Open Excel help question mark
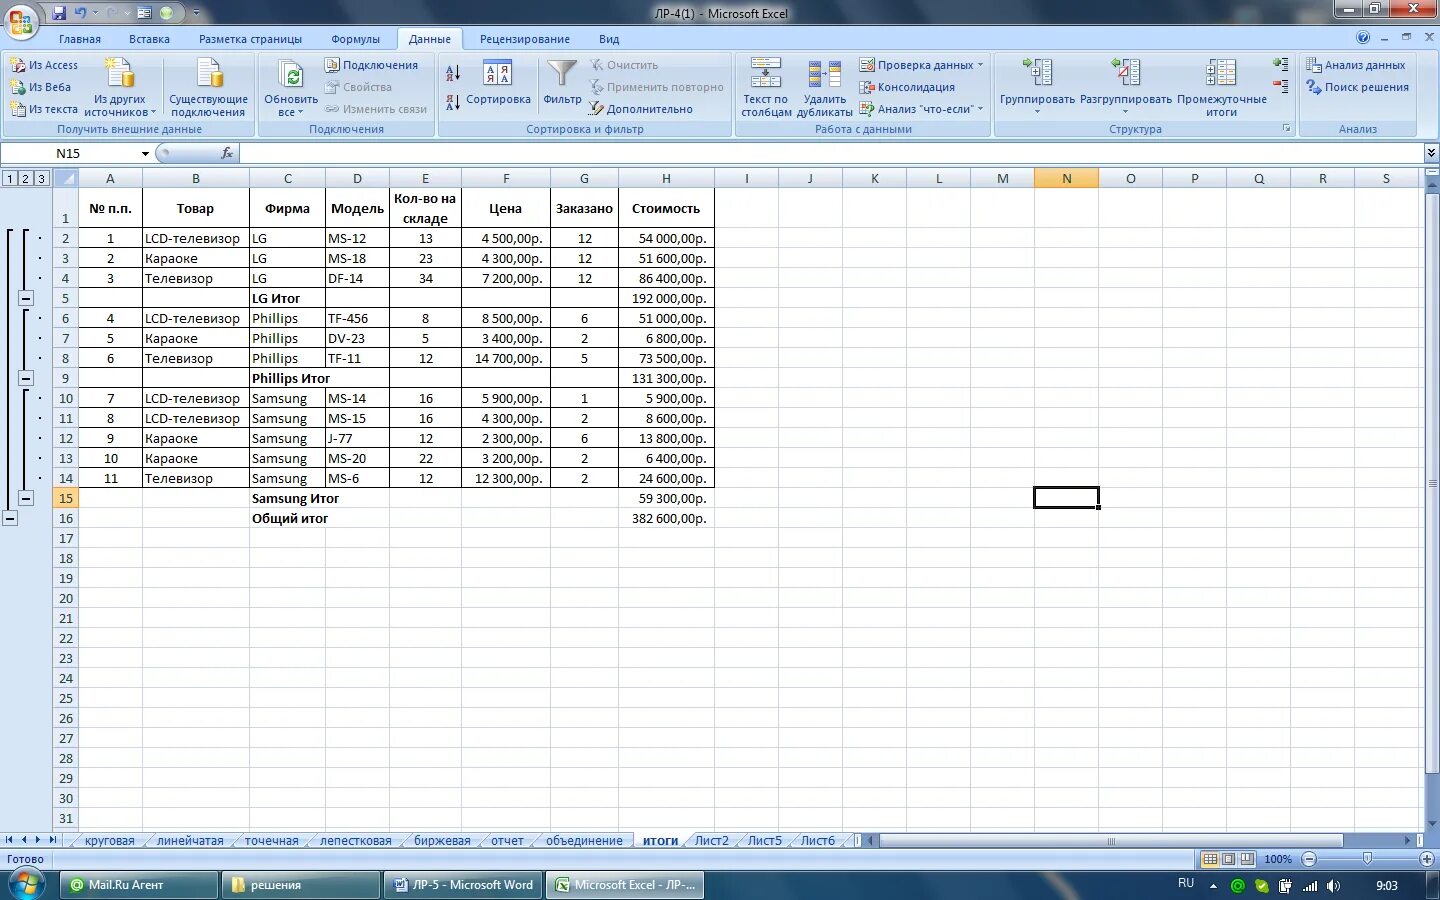 [x=1363, y=38]
